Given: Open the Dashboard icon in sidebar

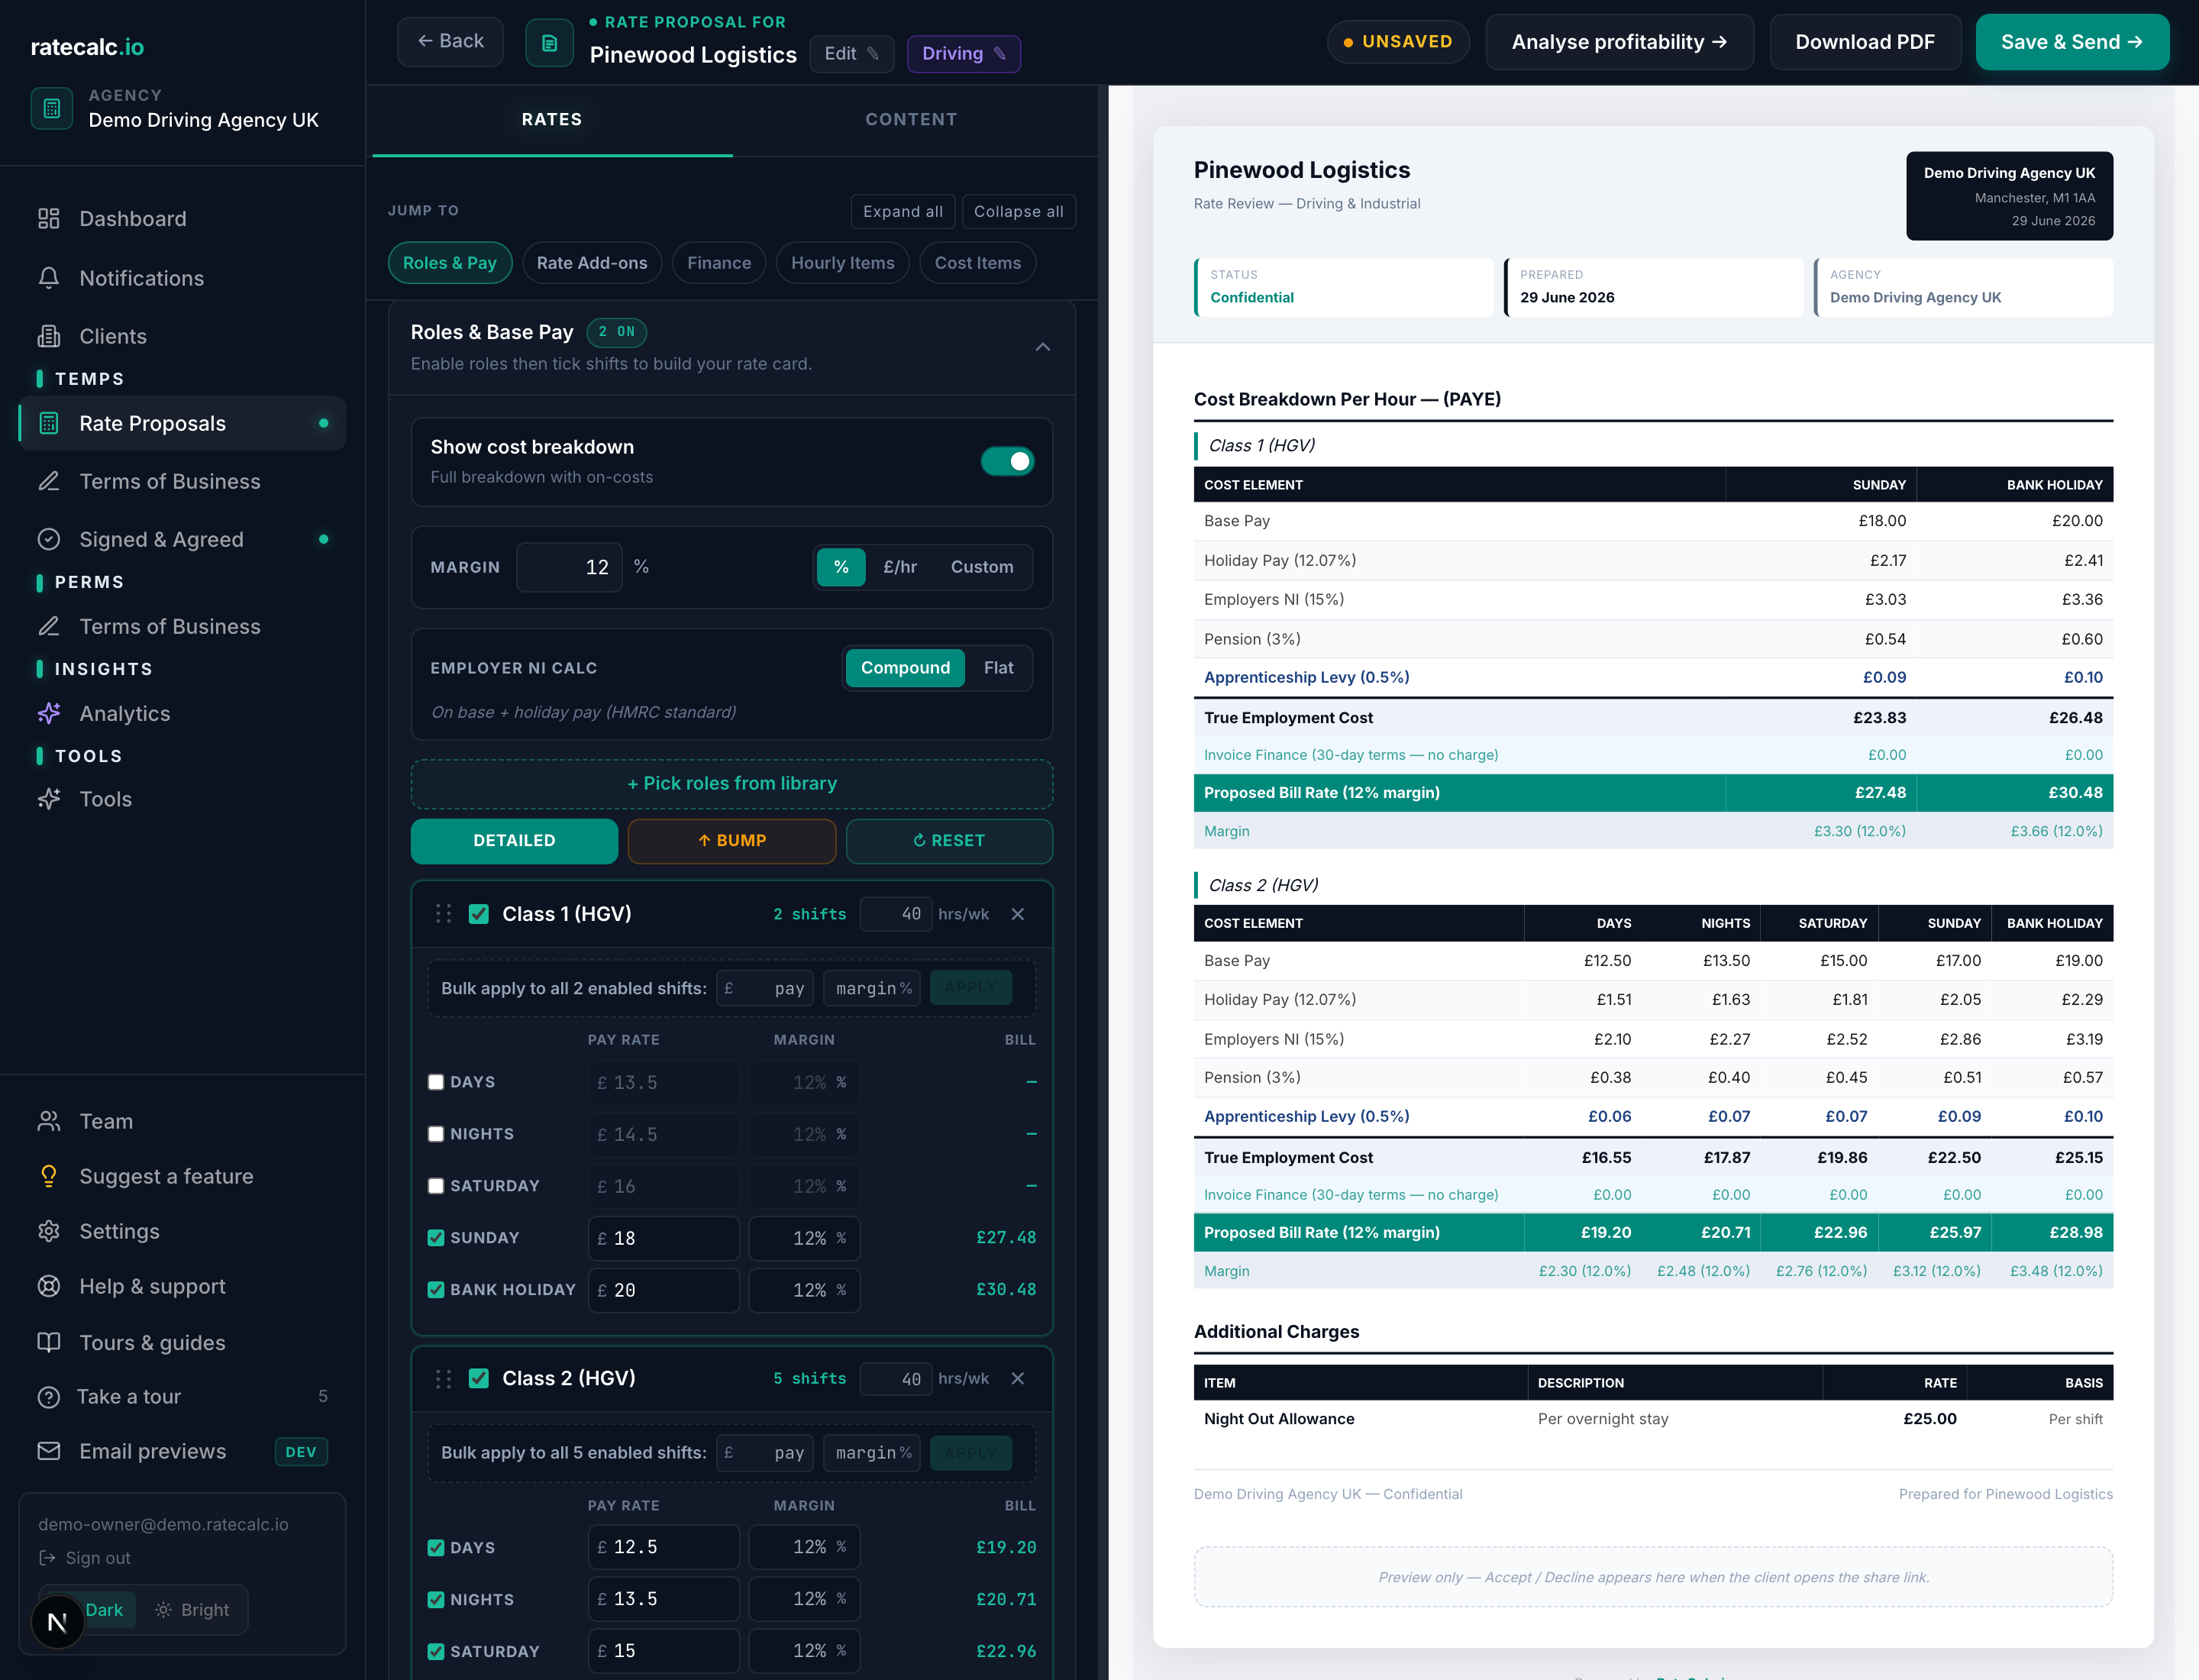Looking at the screenshot, I should pos(49,219).
